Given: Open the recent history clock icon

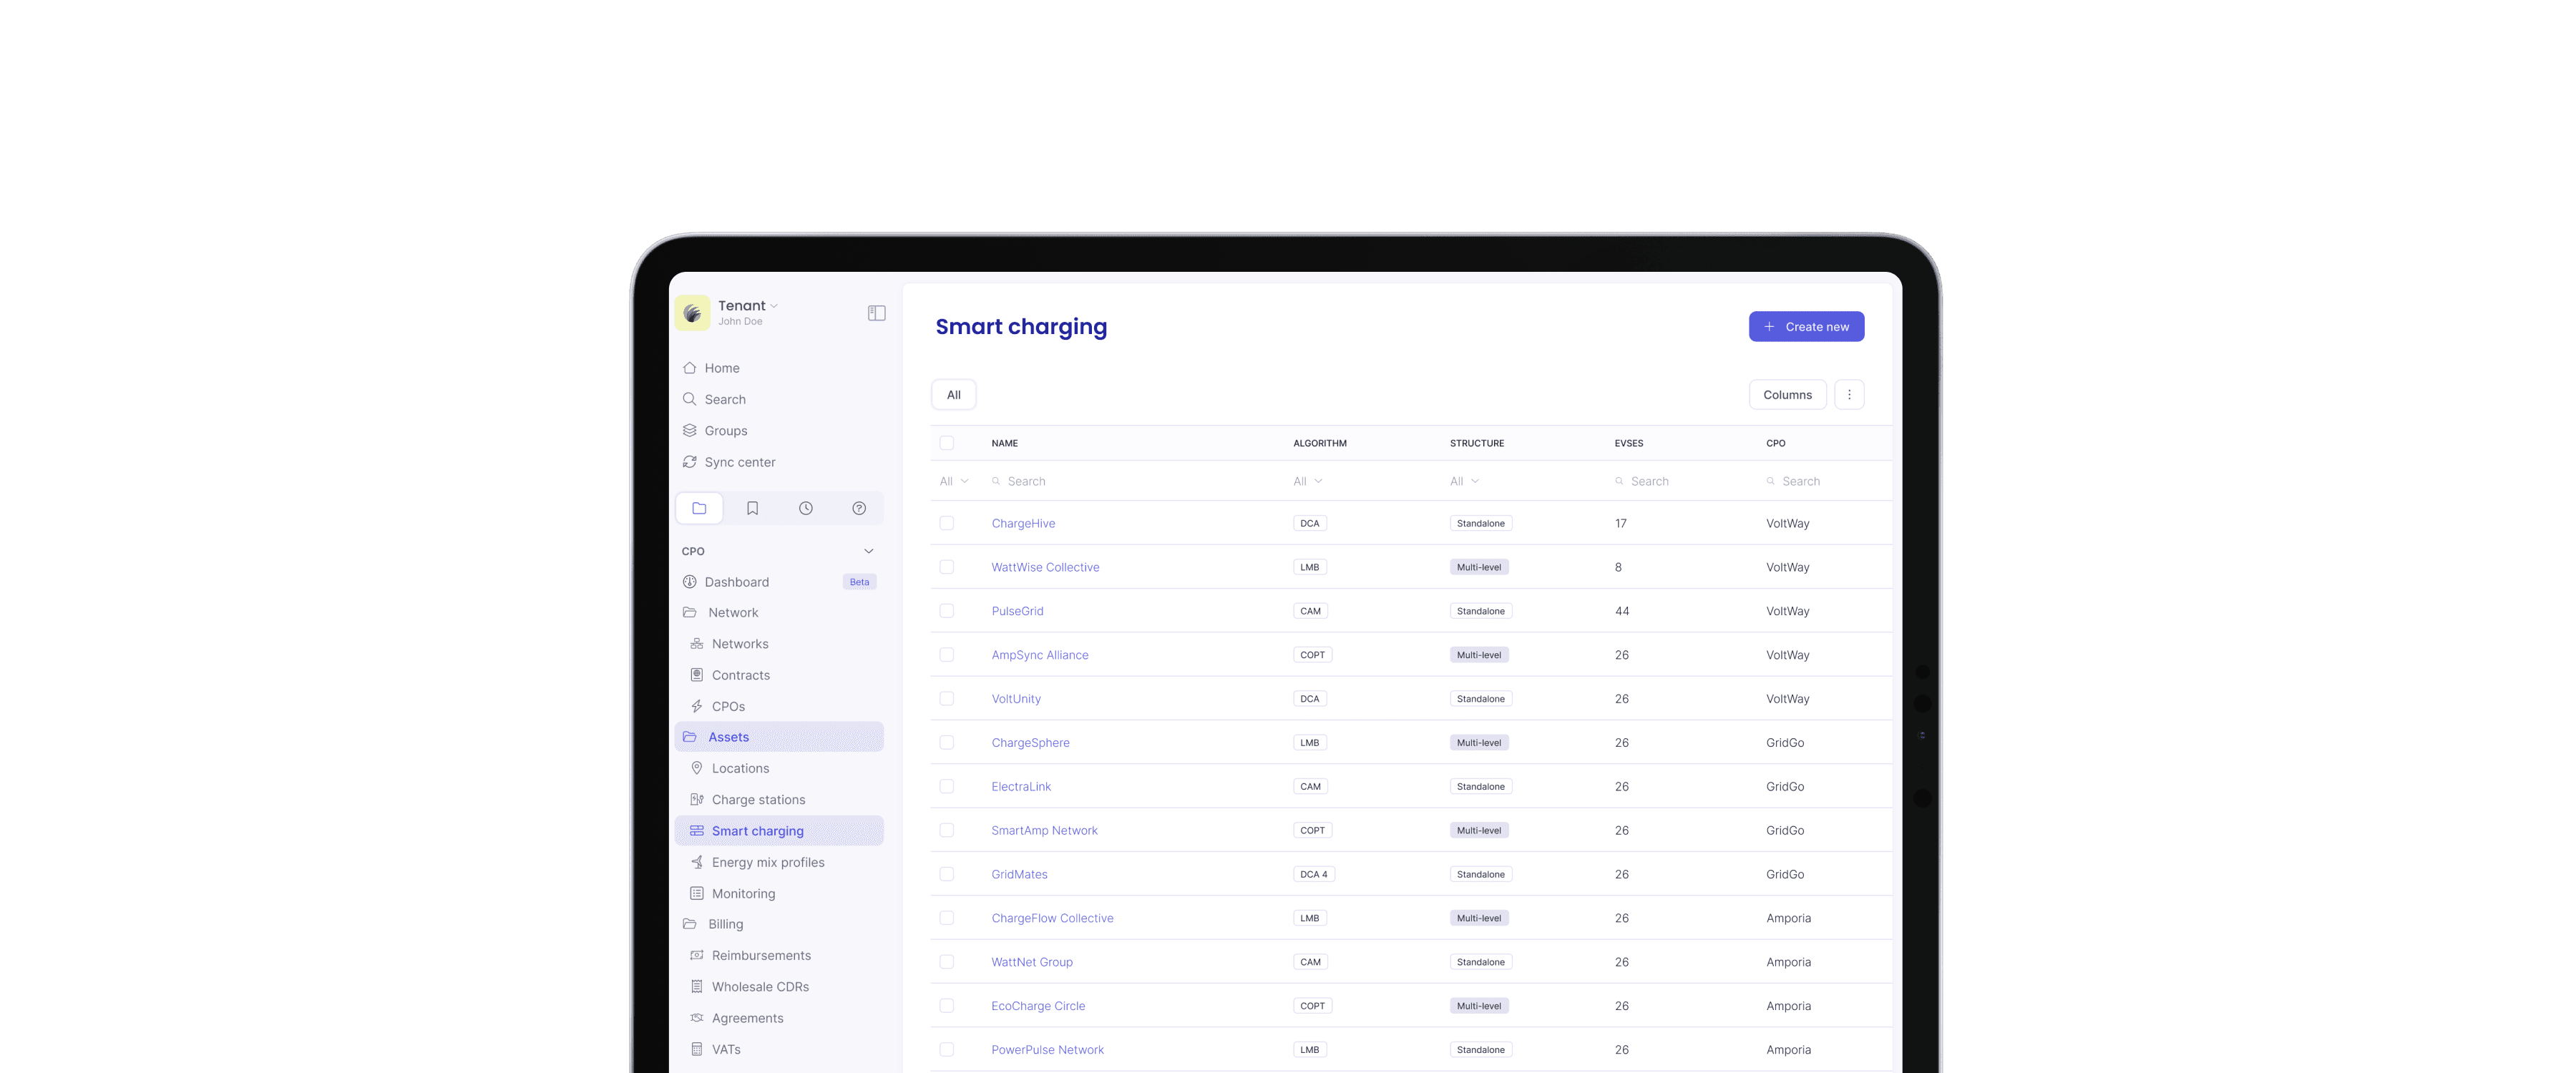Looking at the screenshot, I should [x=805, y=508].
